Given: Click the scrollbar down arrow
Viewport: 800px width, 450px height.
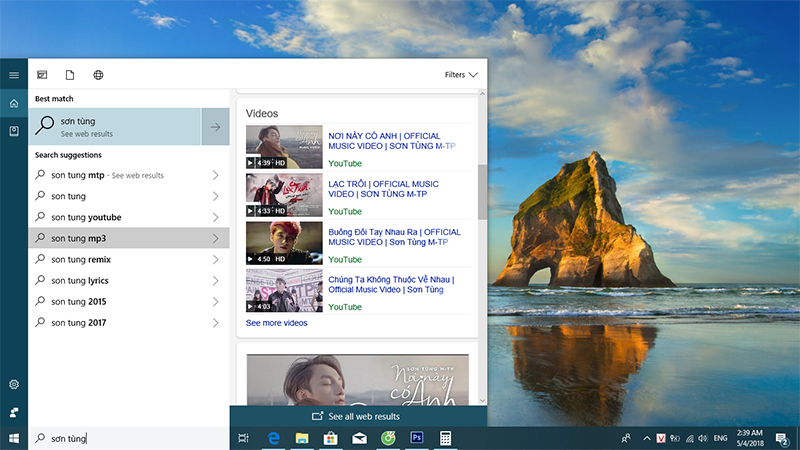Looking at the screenshot, I should 482,401.
